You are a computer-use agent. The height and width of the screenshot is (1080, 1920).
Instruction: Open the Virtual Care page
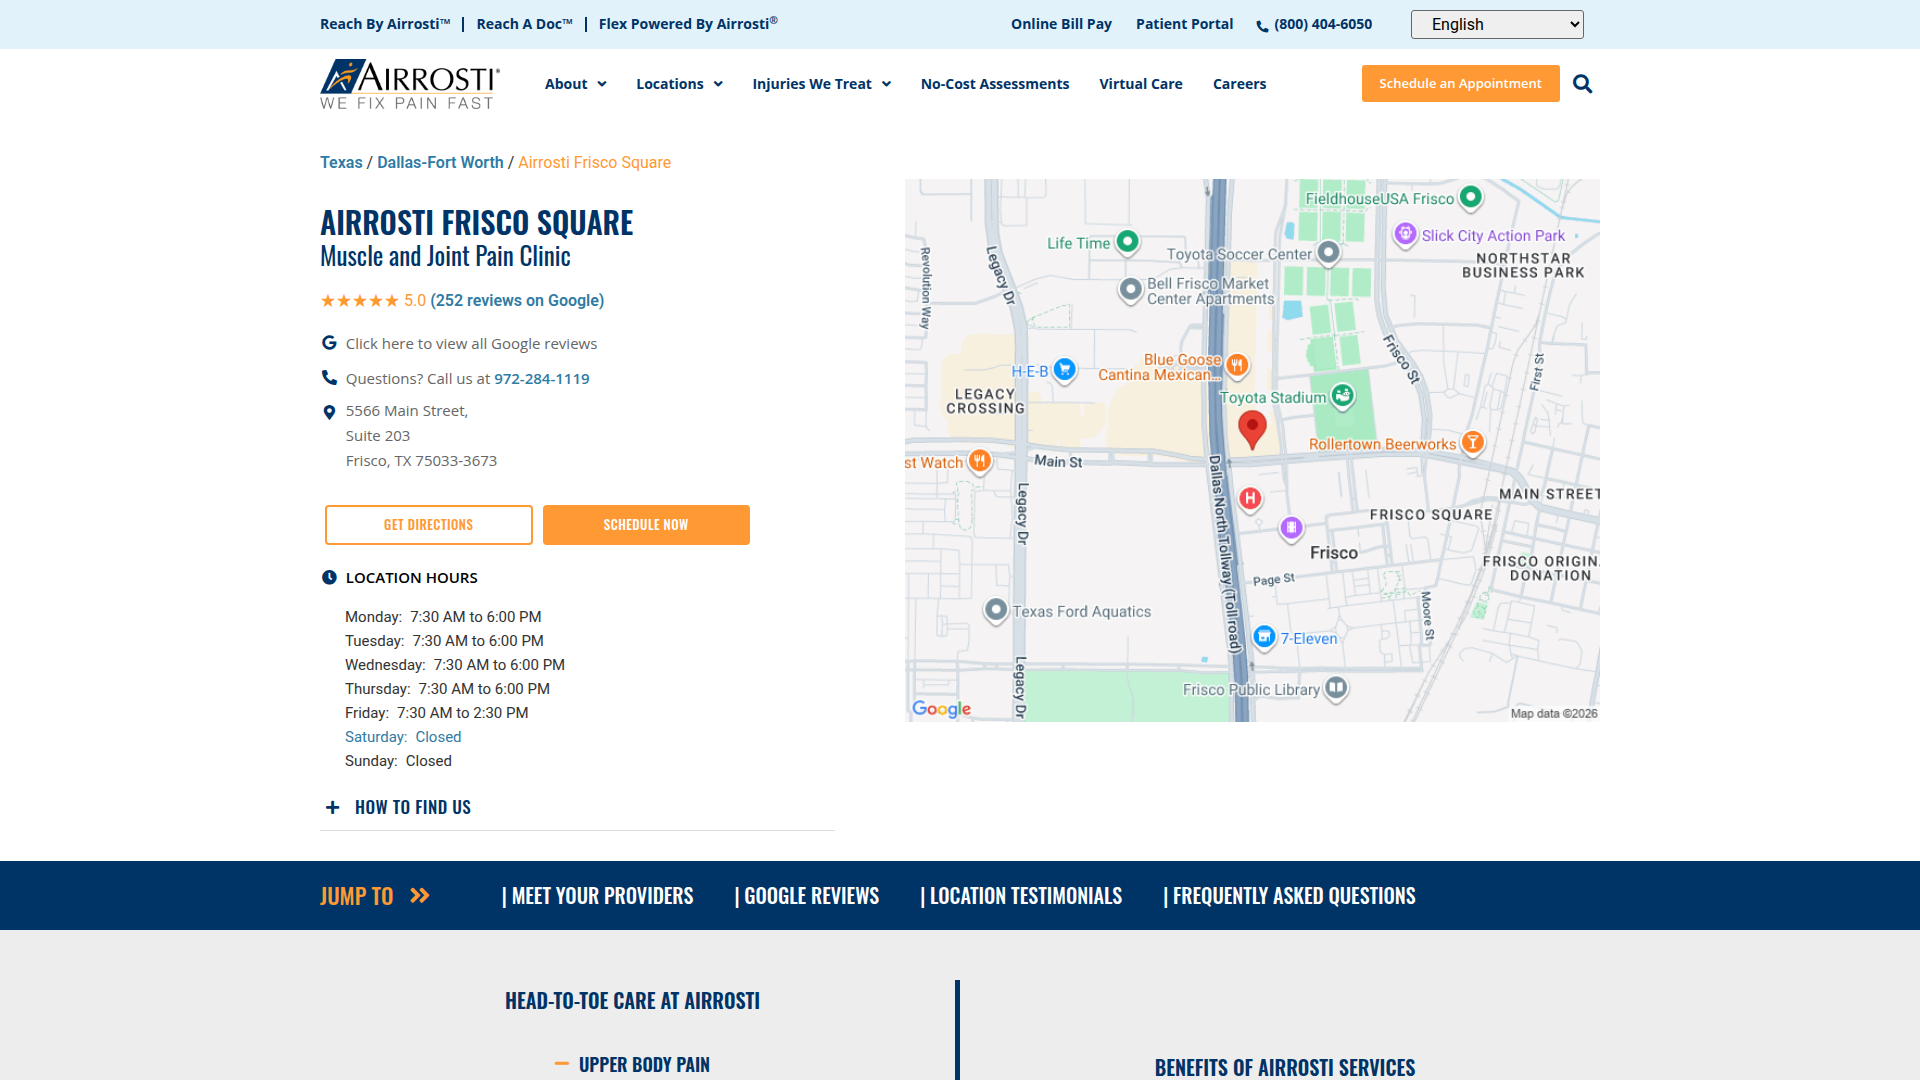[1141, 84]
